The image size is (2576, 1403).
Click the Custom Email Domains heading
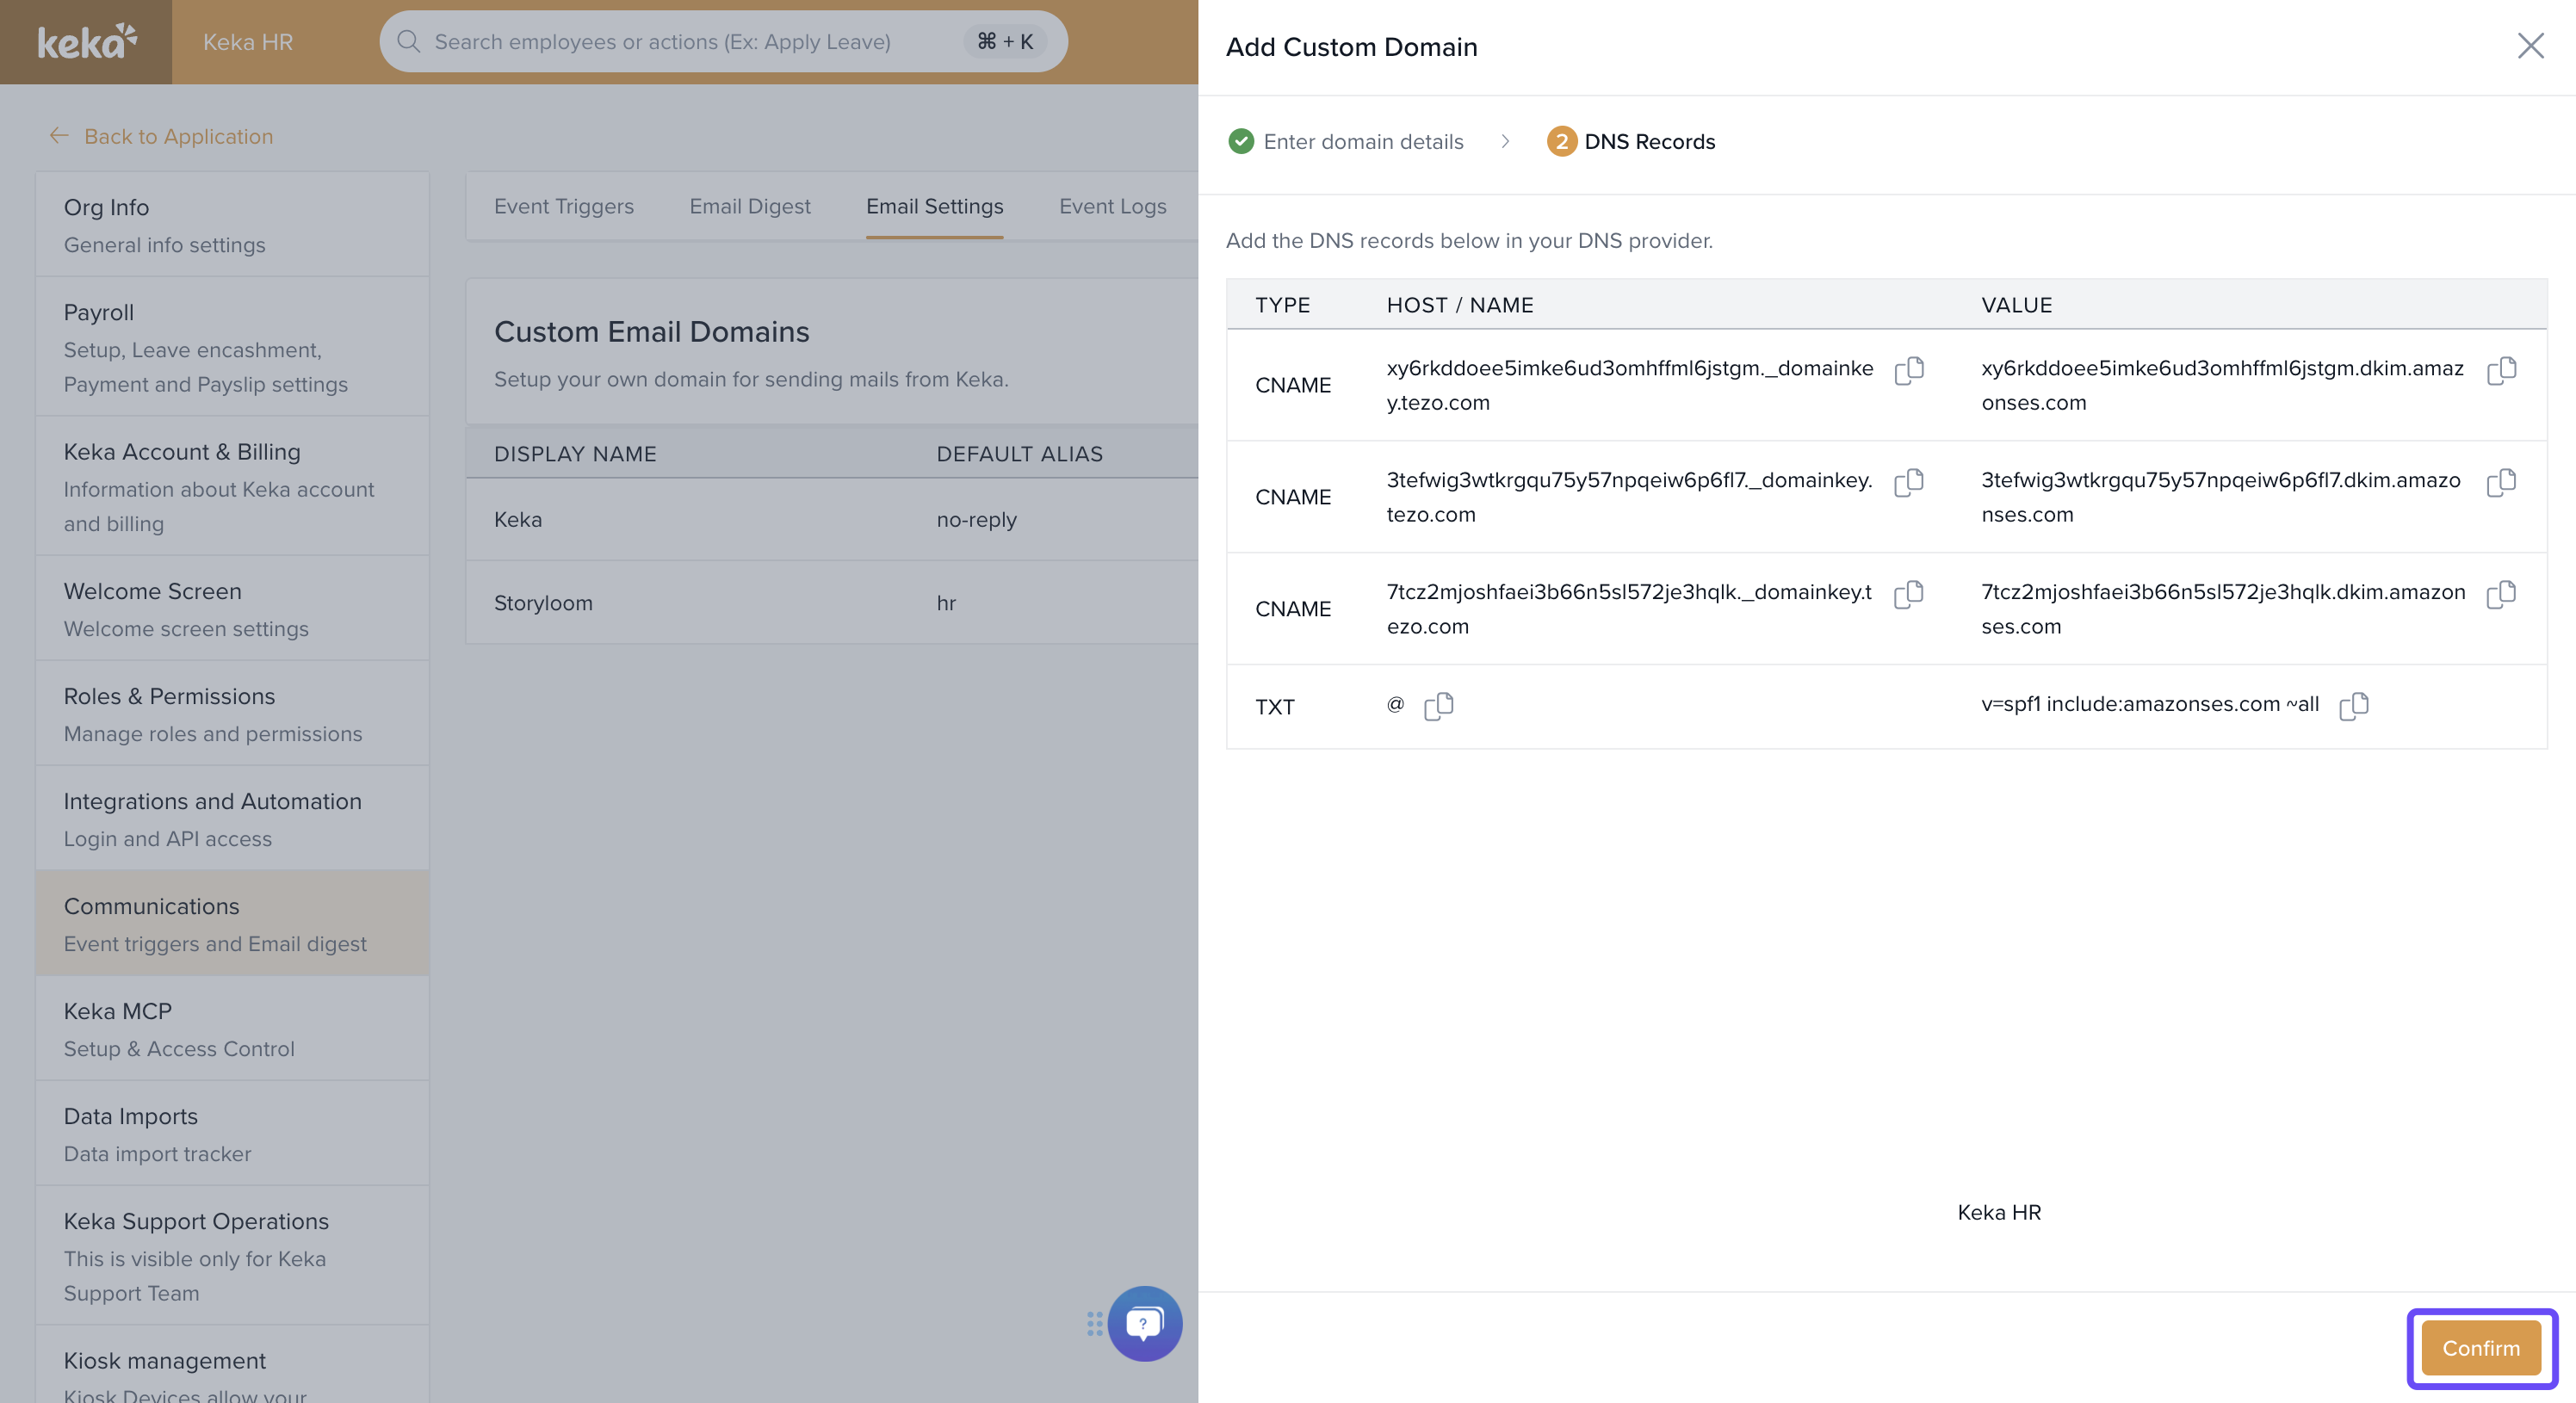tap(651, 331)
